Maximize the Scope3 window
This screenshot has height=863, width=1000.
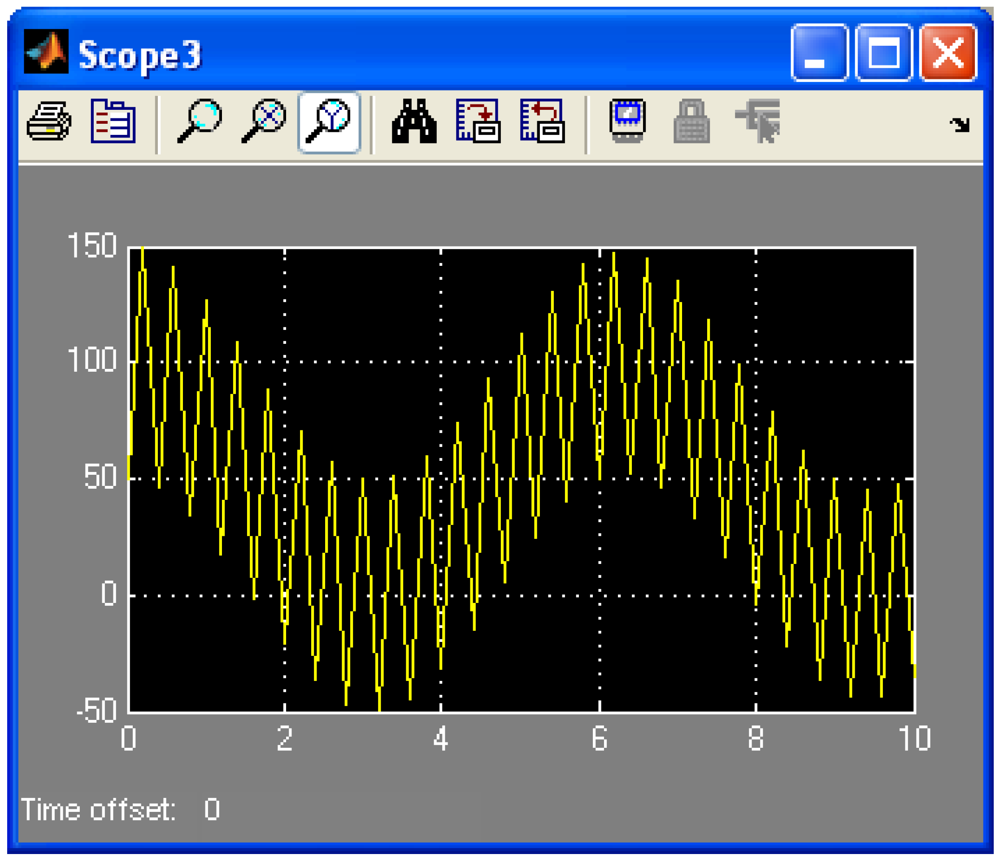coord(883,54)
